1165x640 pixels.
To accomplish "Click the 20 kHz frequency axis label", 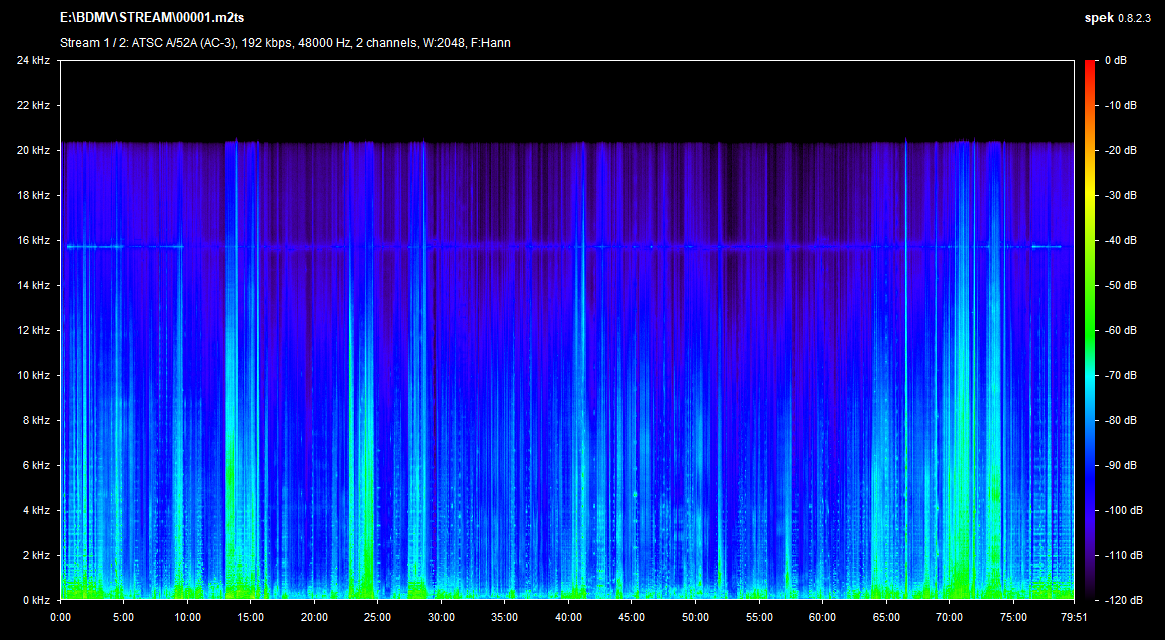I will (33, 151).
